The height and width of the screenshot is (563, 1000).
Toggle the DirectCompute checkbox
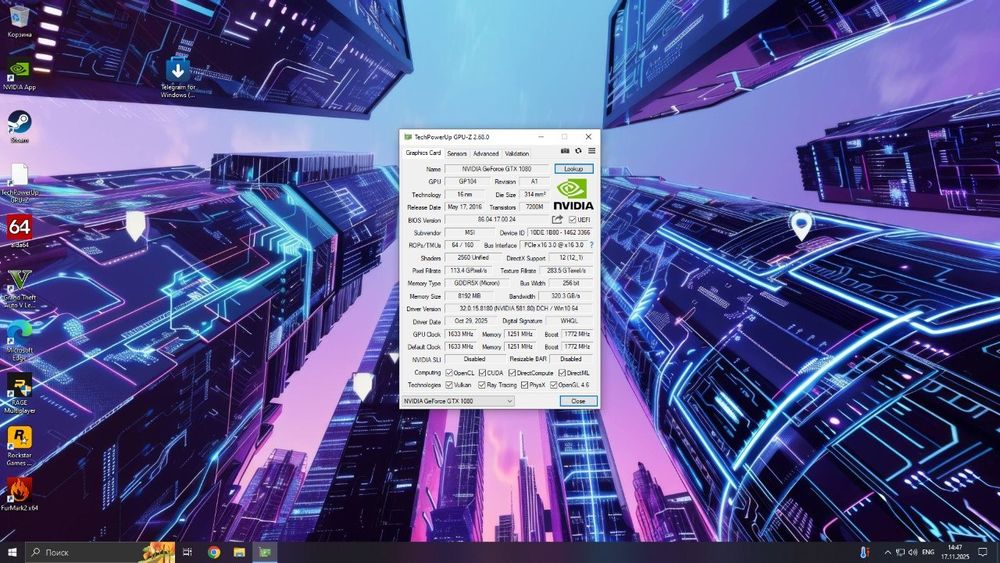[x=511, y=372]
